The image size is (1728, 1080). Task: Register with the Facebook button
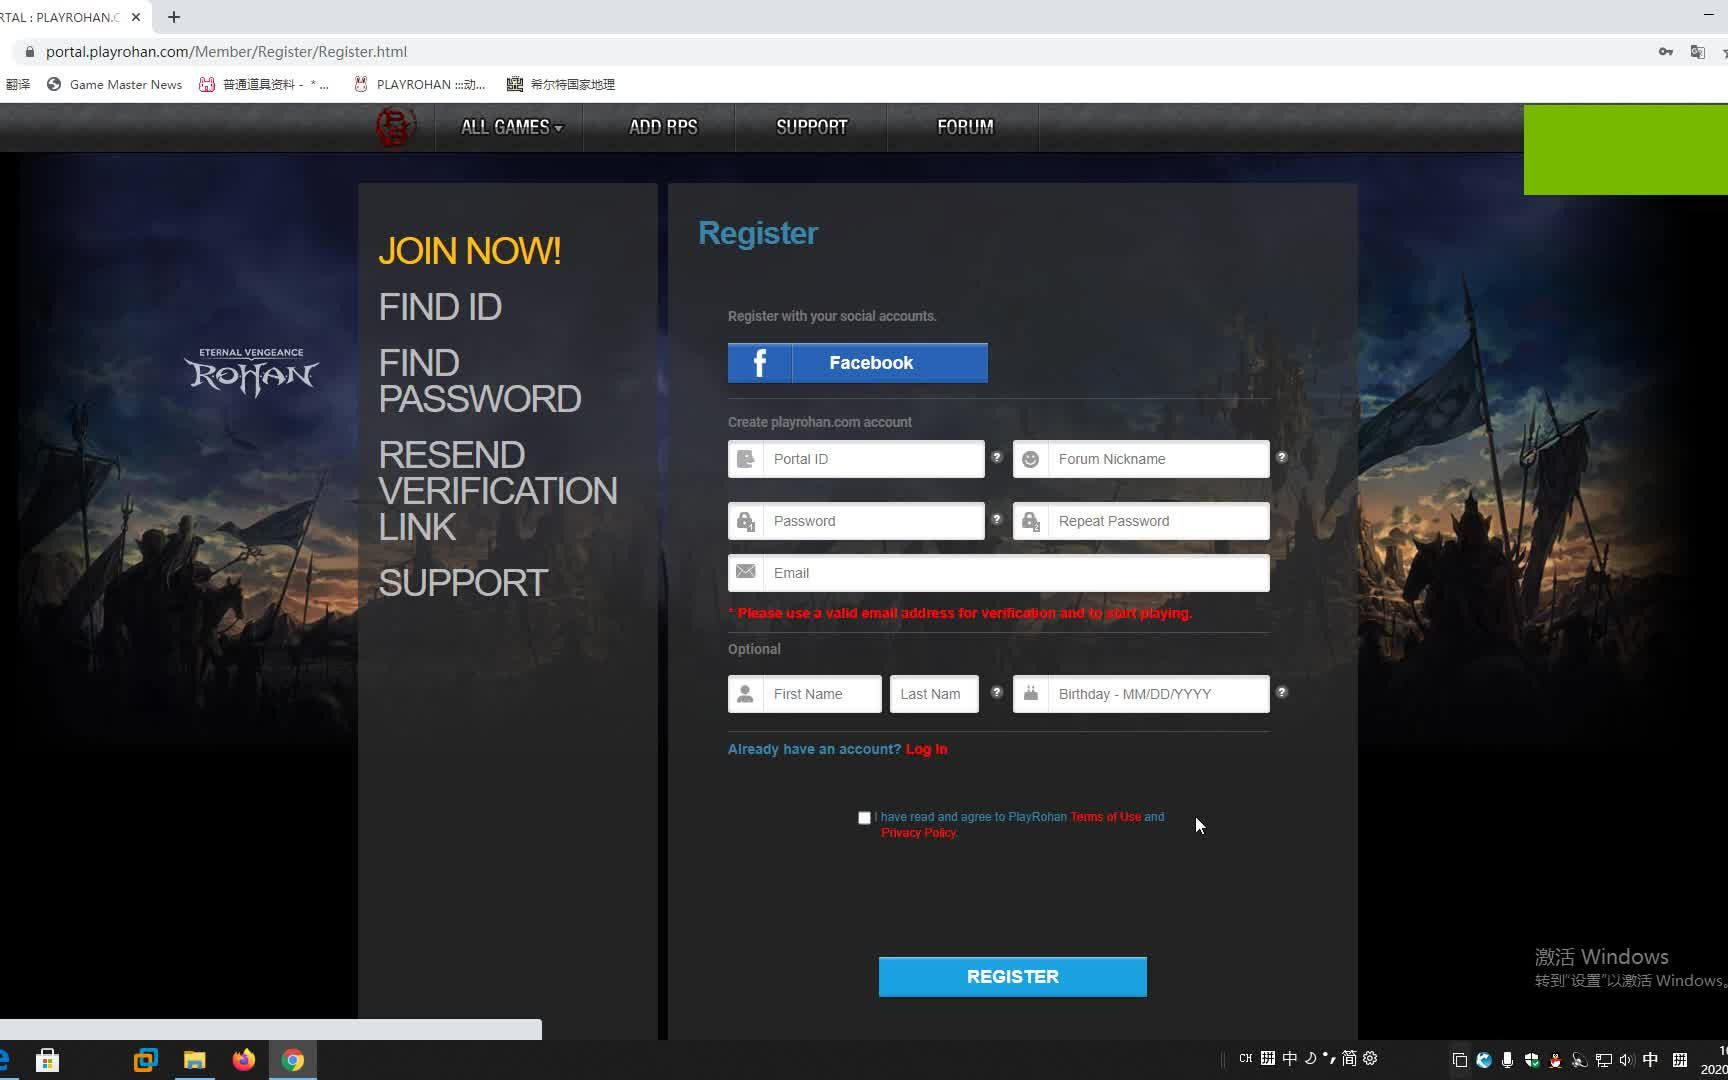858,363
